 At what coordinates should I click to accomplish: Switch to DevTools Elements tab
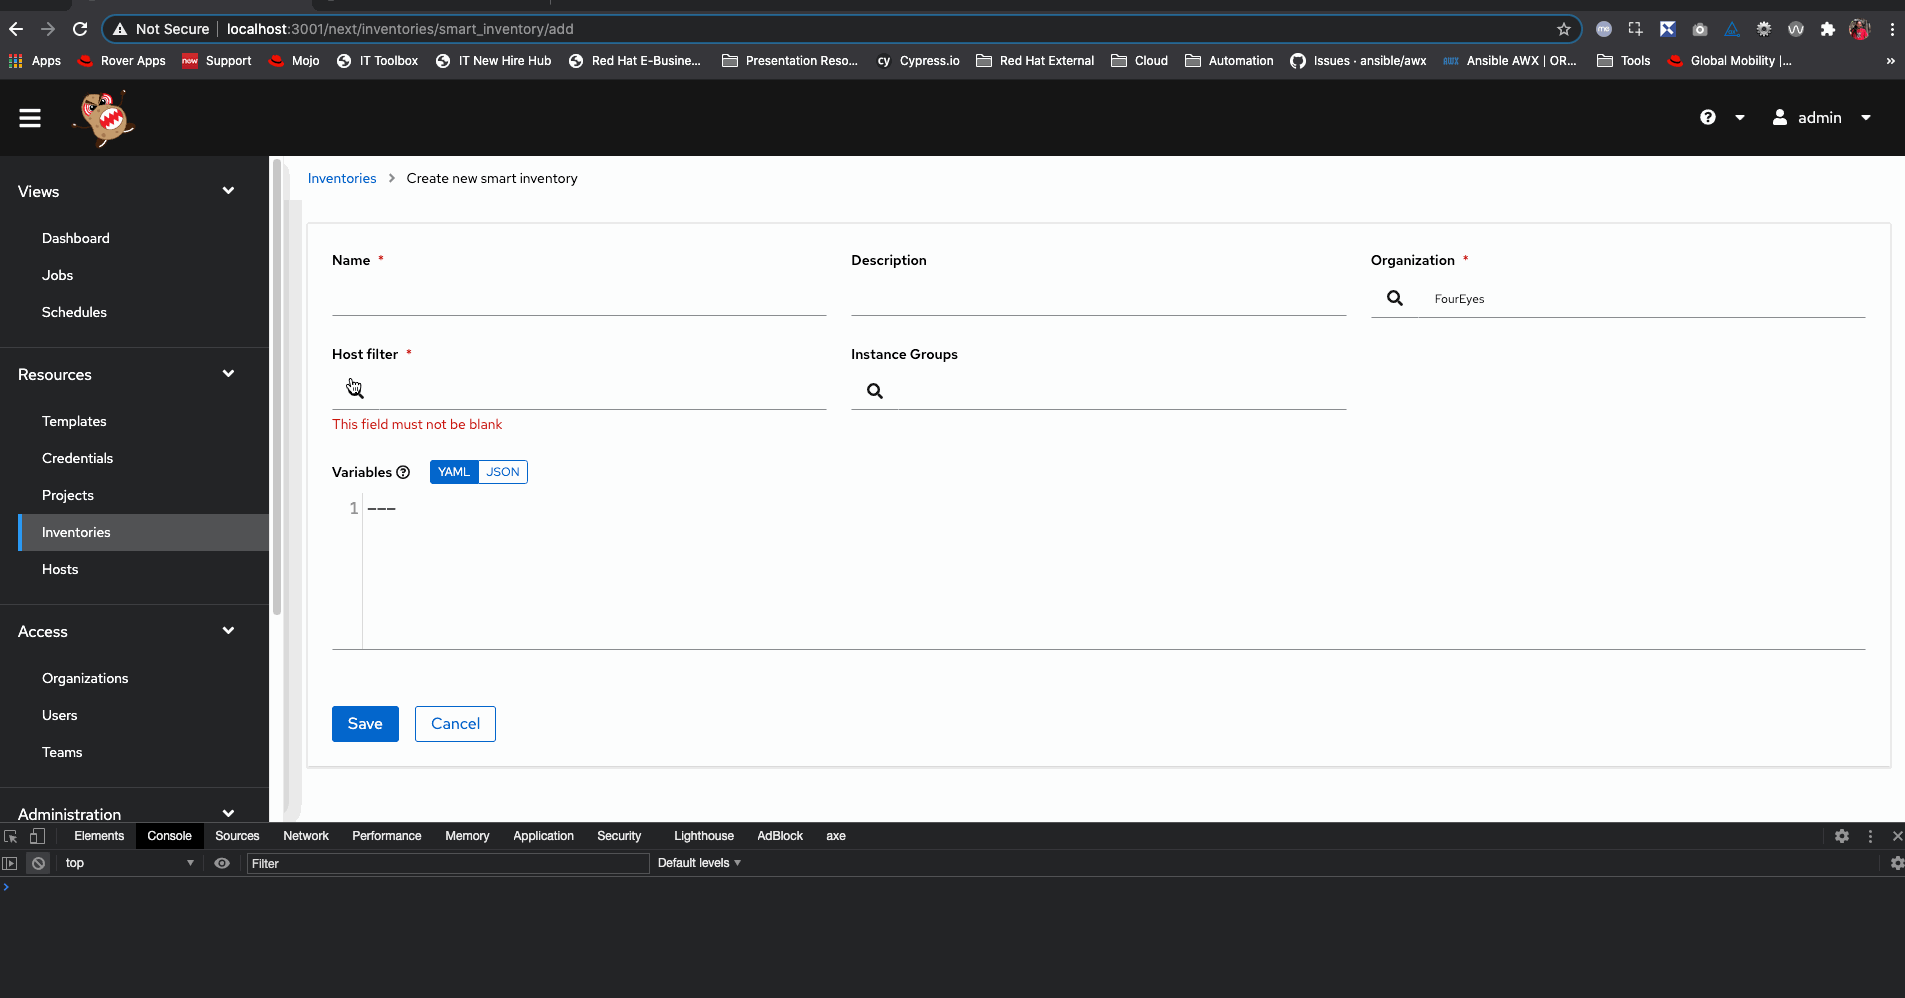click(99, 836)
